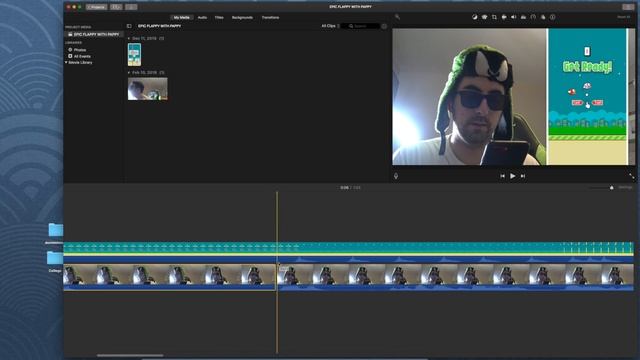The width and height of the screenshot is (640, 360).
Task: Click the horizontal timeline scrollbar
Action: point(130,356)
